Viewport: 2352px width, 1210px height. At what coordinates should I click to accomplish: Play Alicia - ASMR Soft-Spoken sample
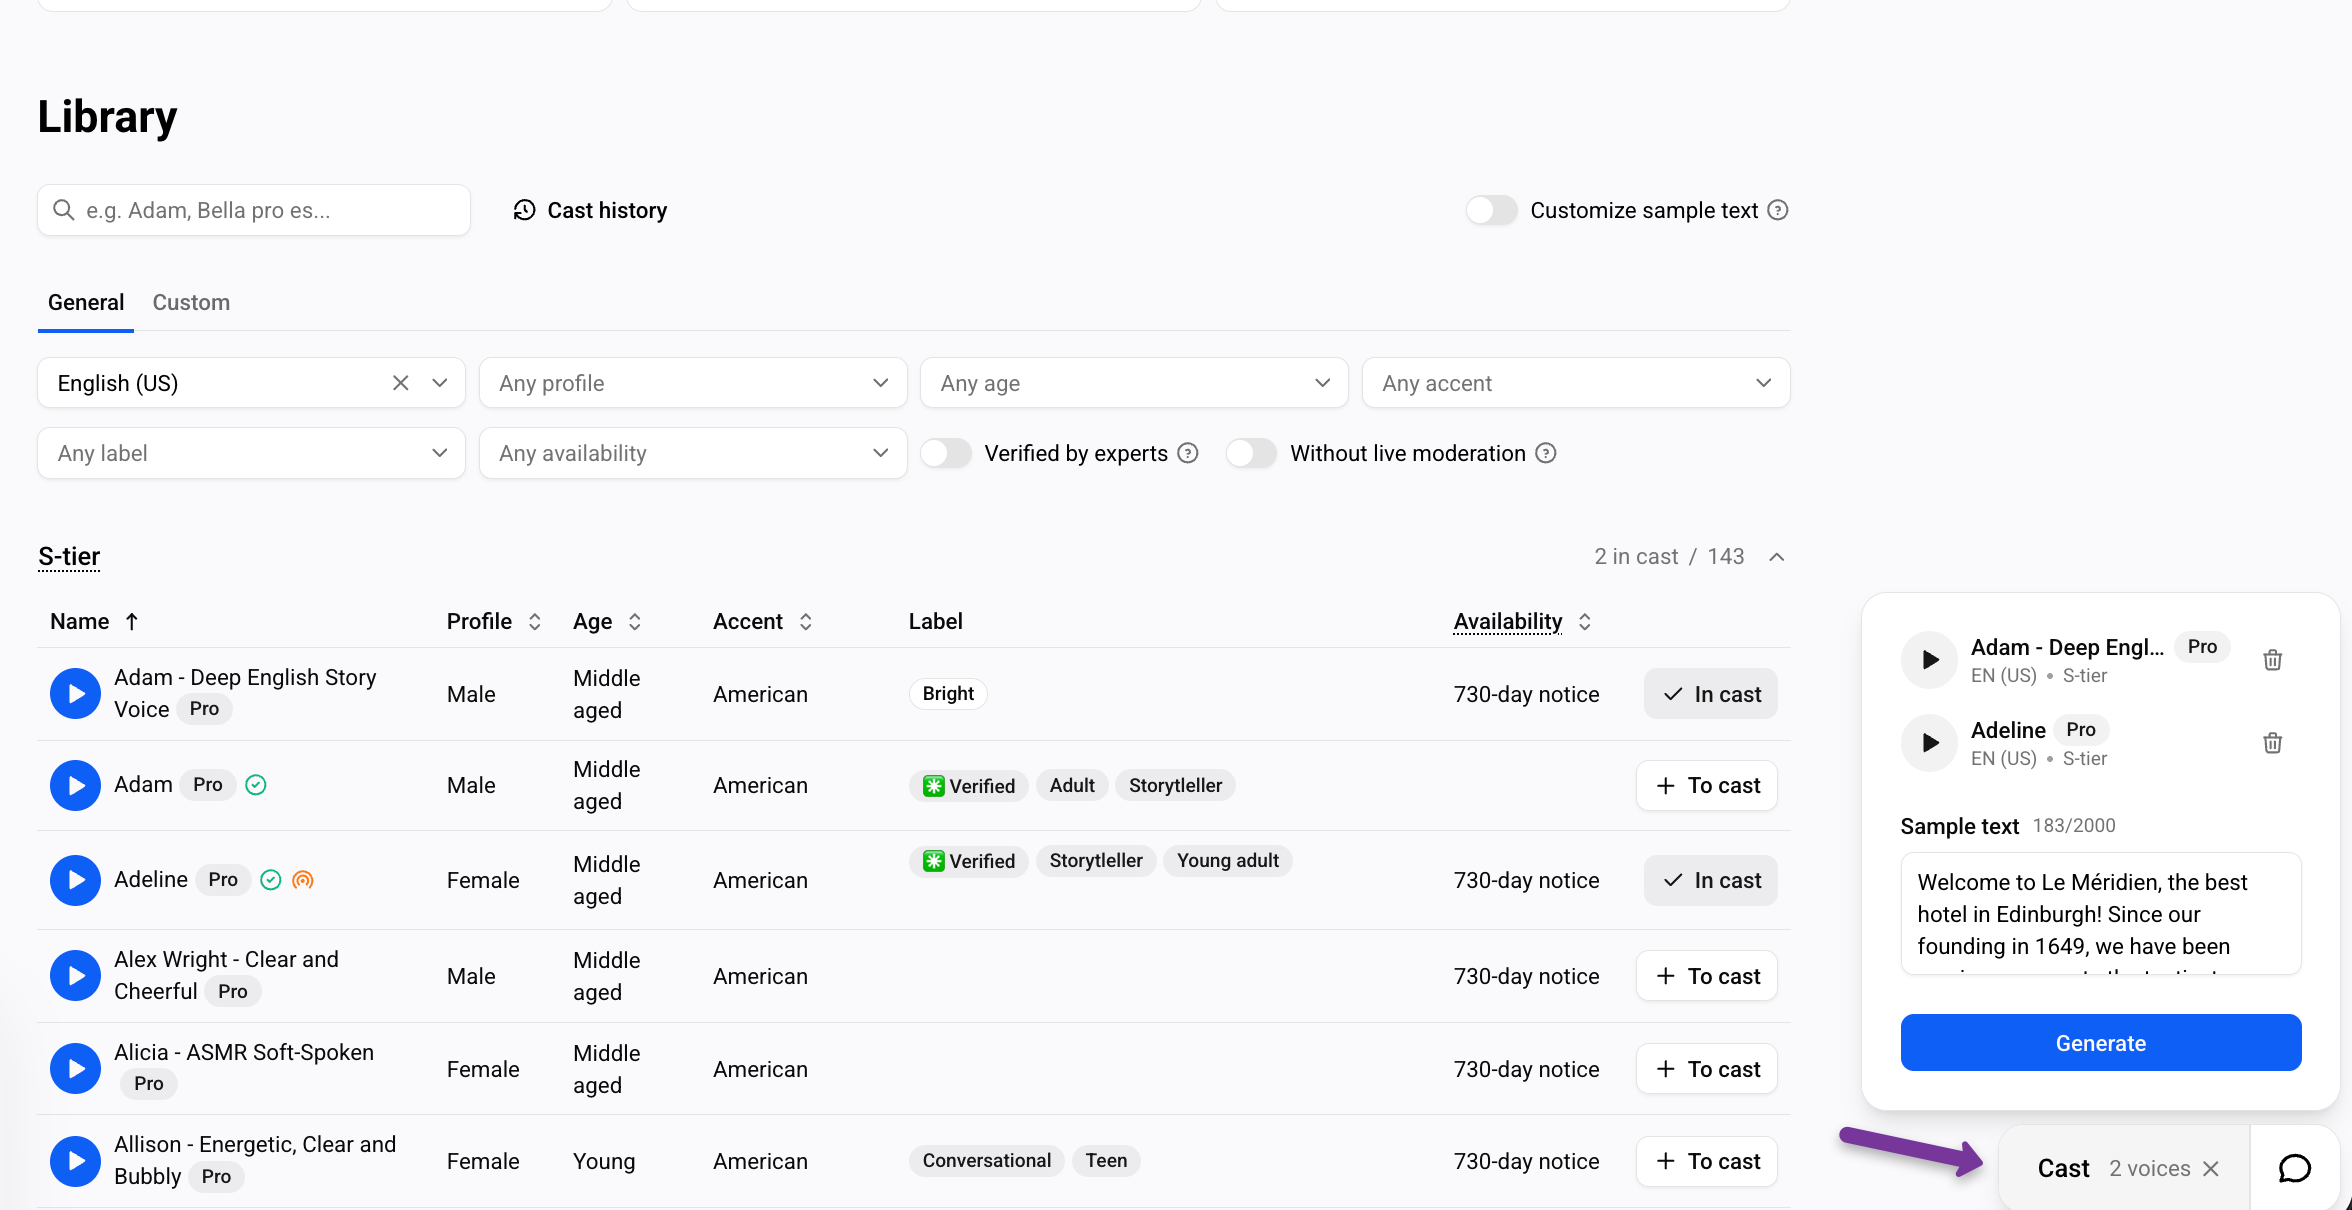(75, 1068)
